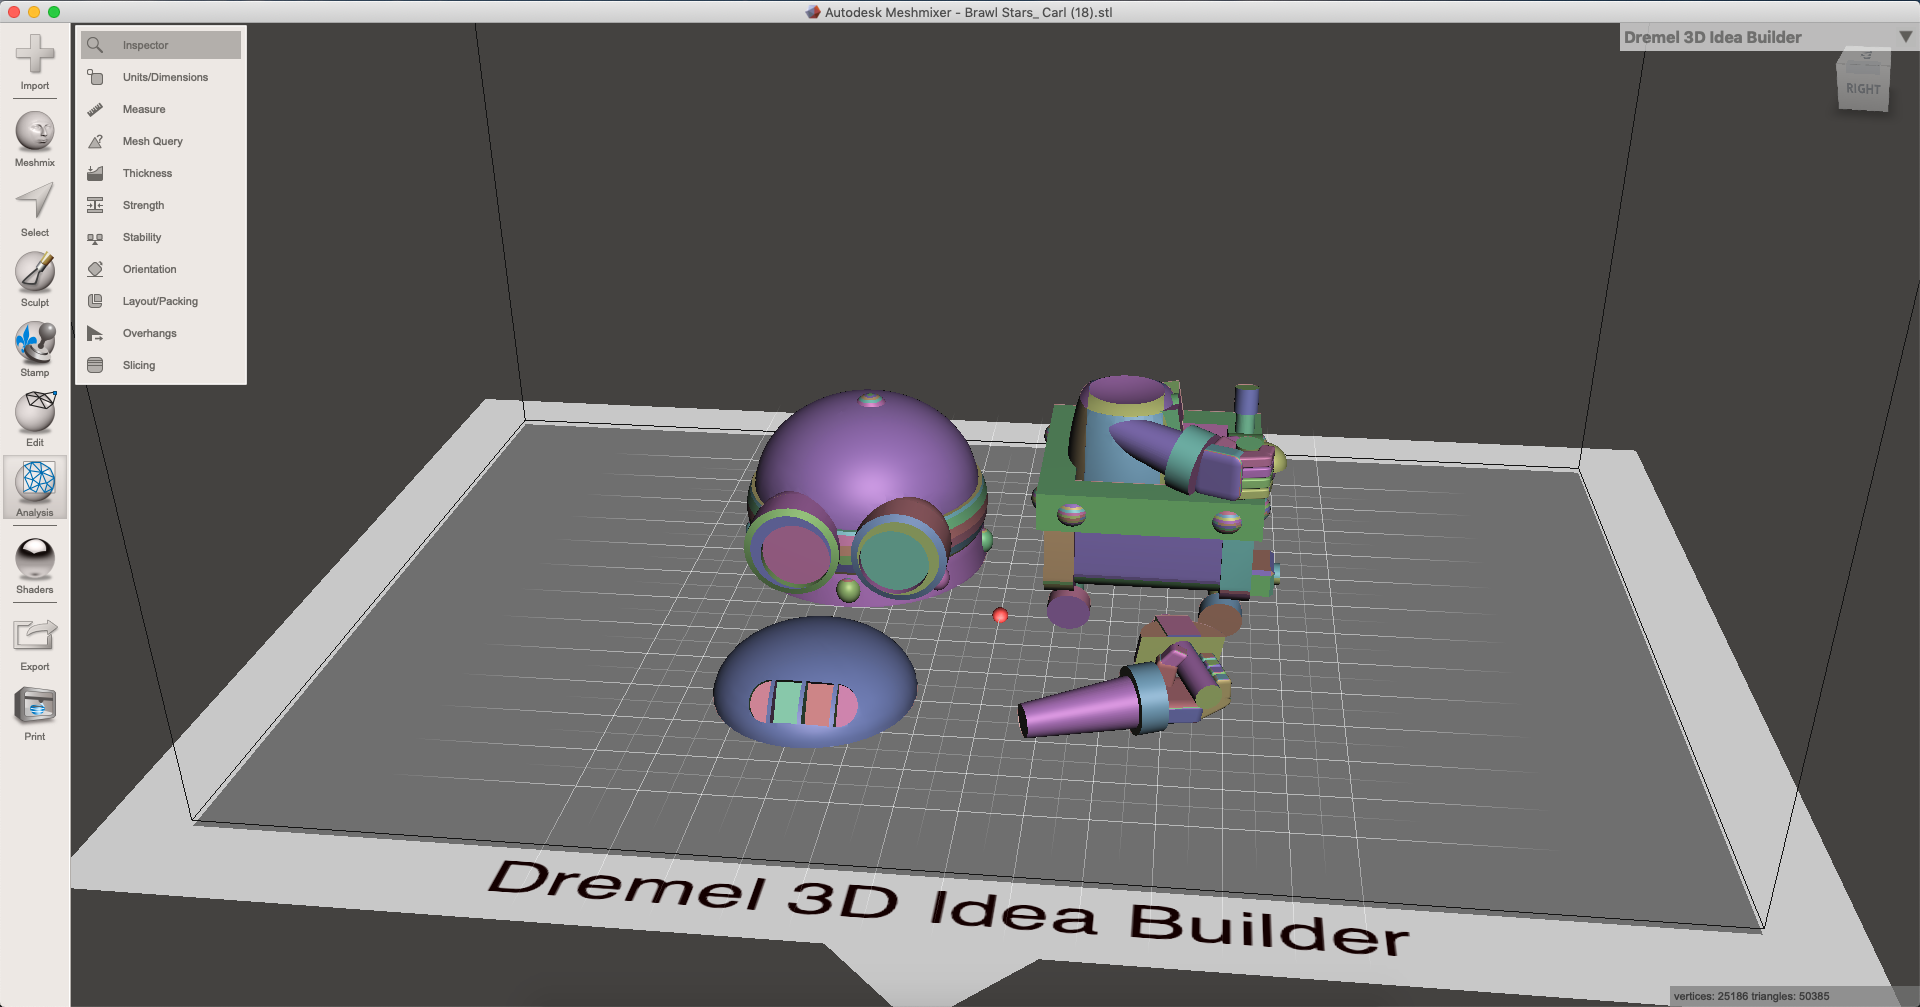Click the Strength icon
The height and width of the screenshot is (1007, 1920).
95,205
